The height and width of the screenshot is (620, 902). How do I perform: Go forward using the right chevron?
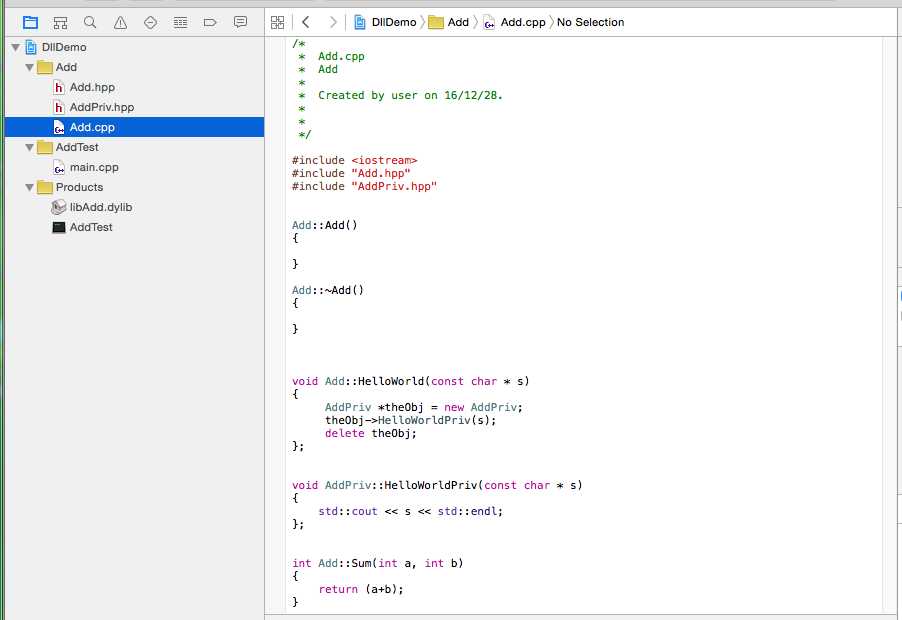pyautogui.click(x=333, y=22)
